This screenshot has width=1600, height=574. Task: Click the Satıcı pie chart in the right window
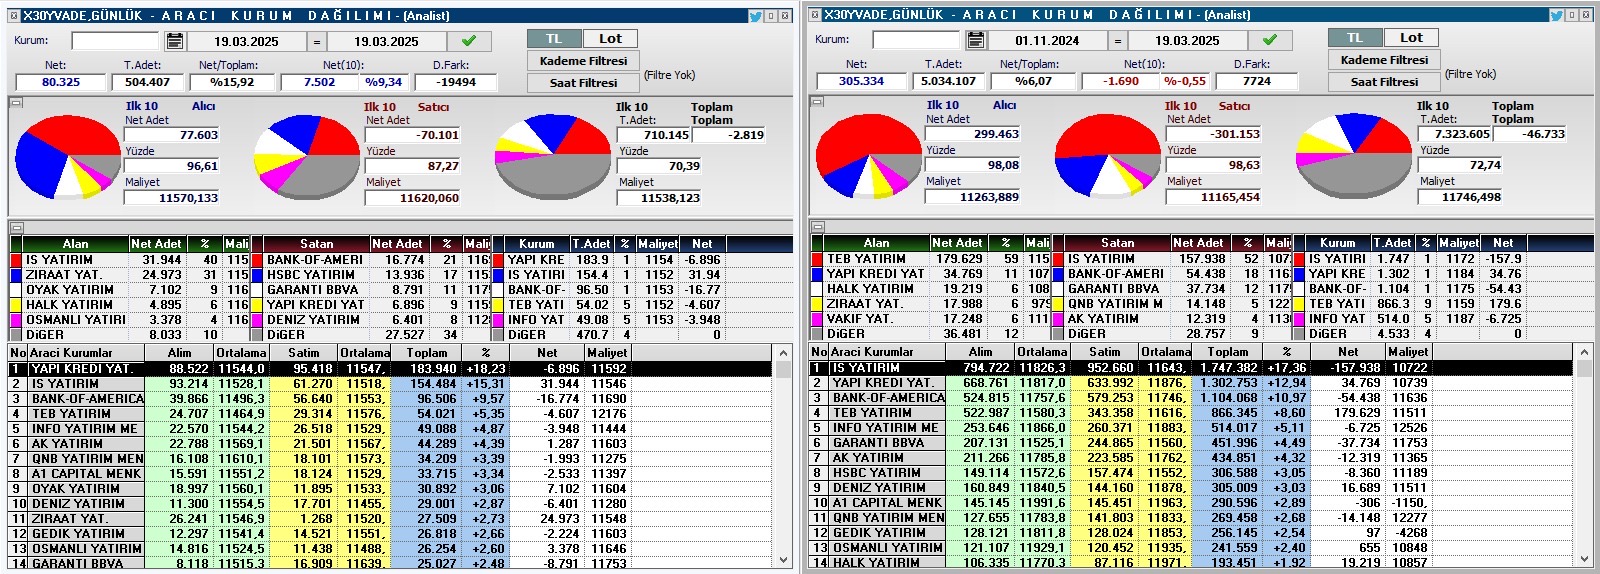click(x=1107, y=154)
